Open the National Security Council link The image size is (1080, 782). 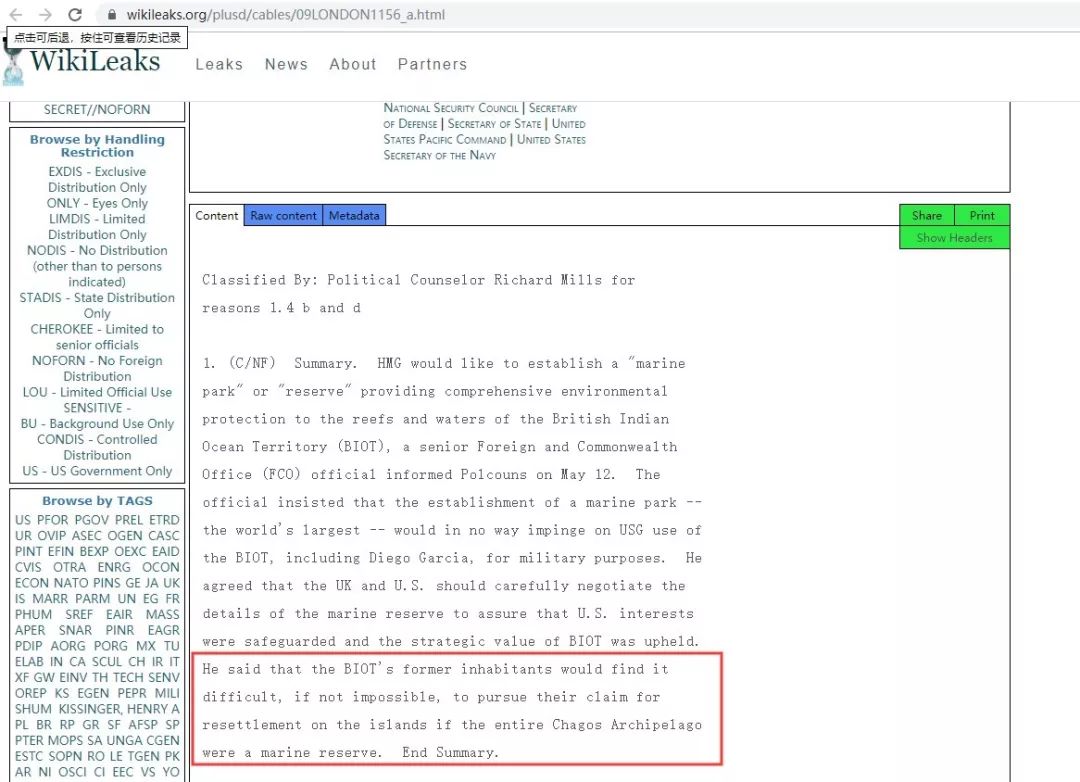451,108
